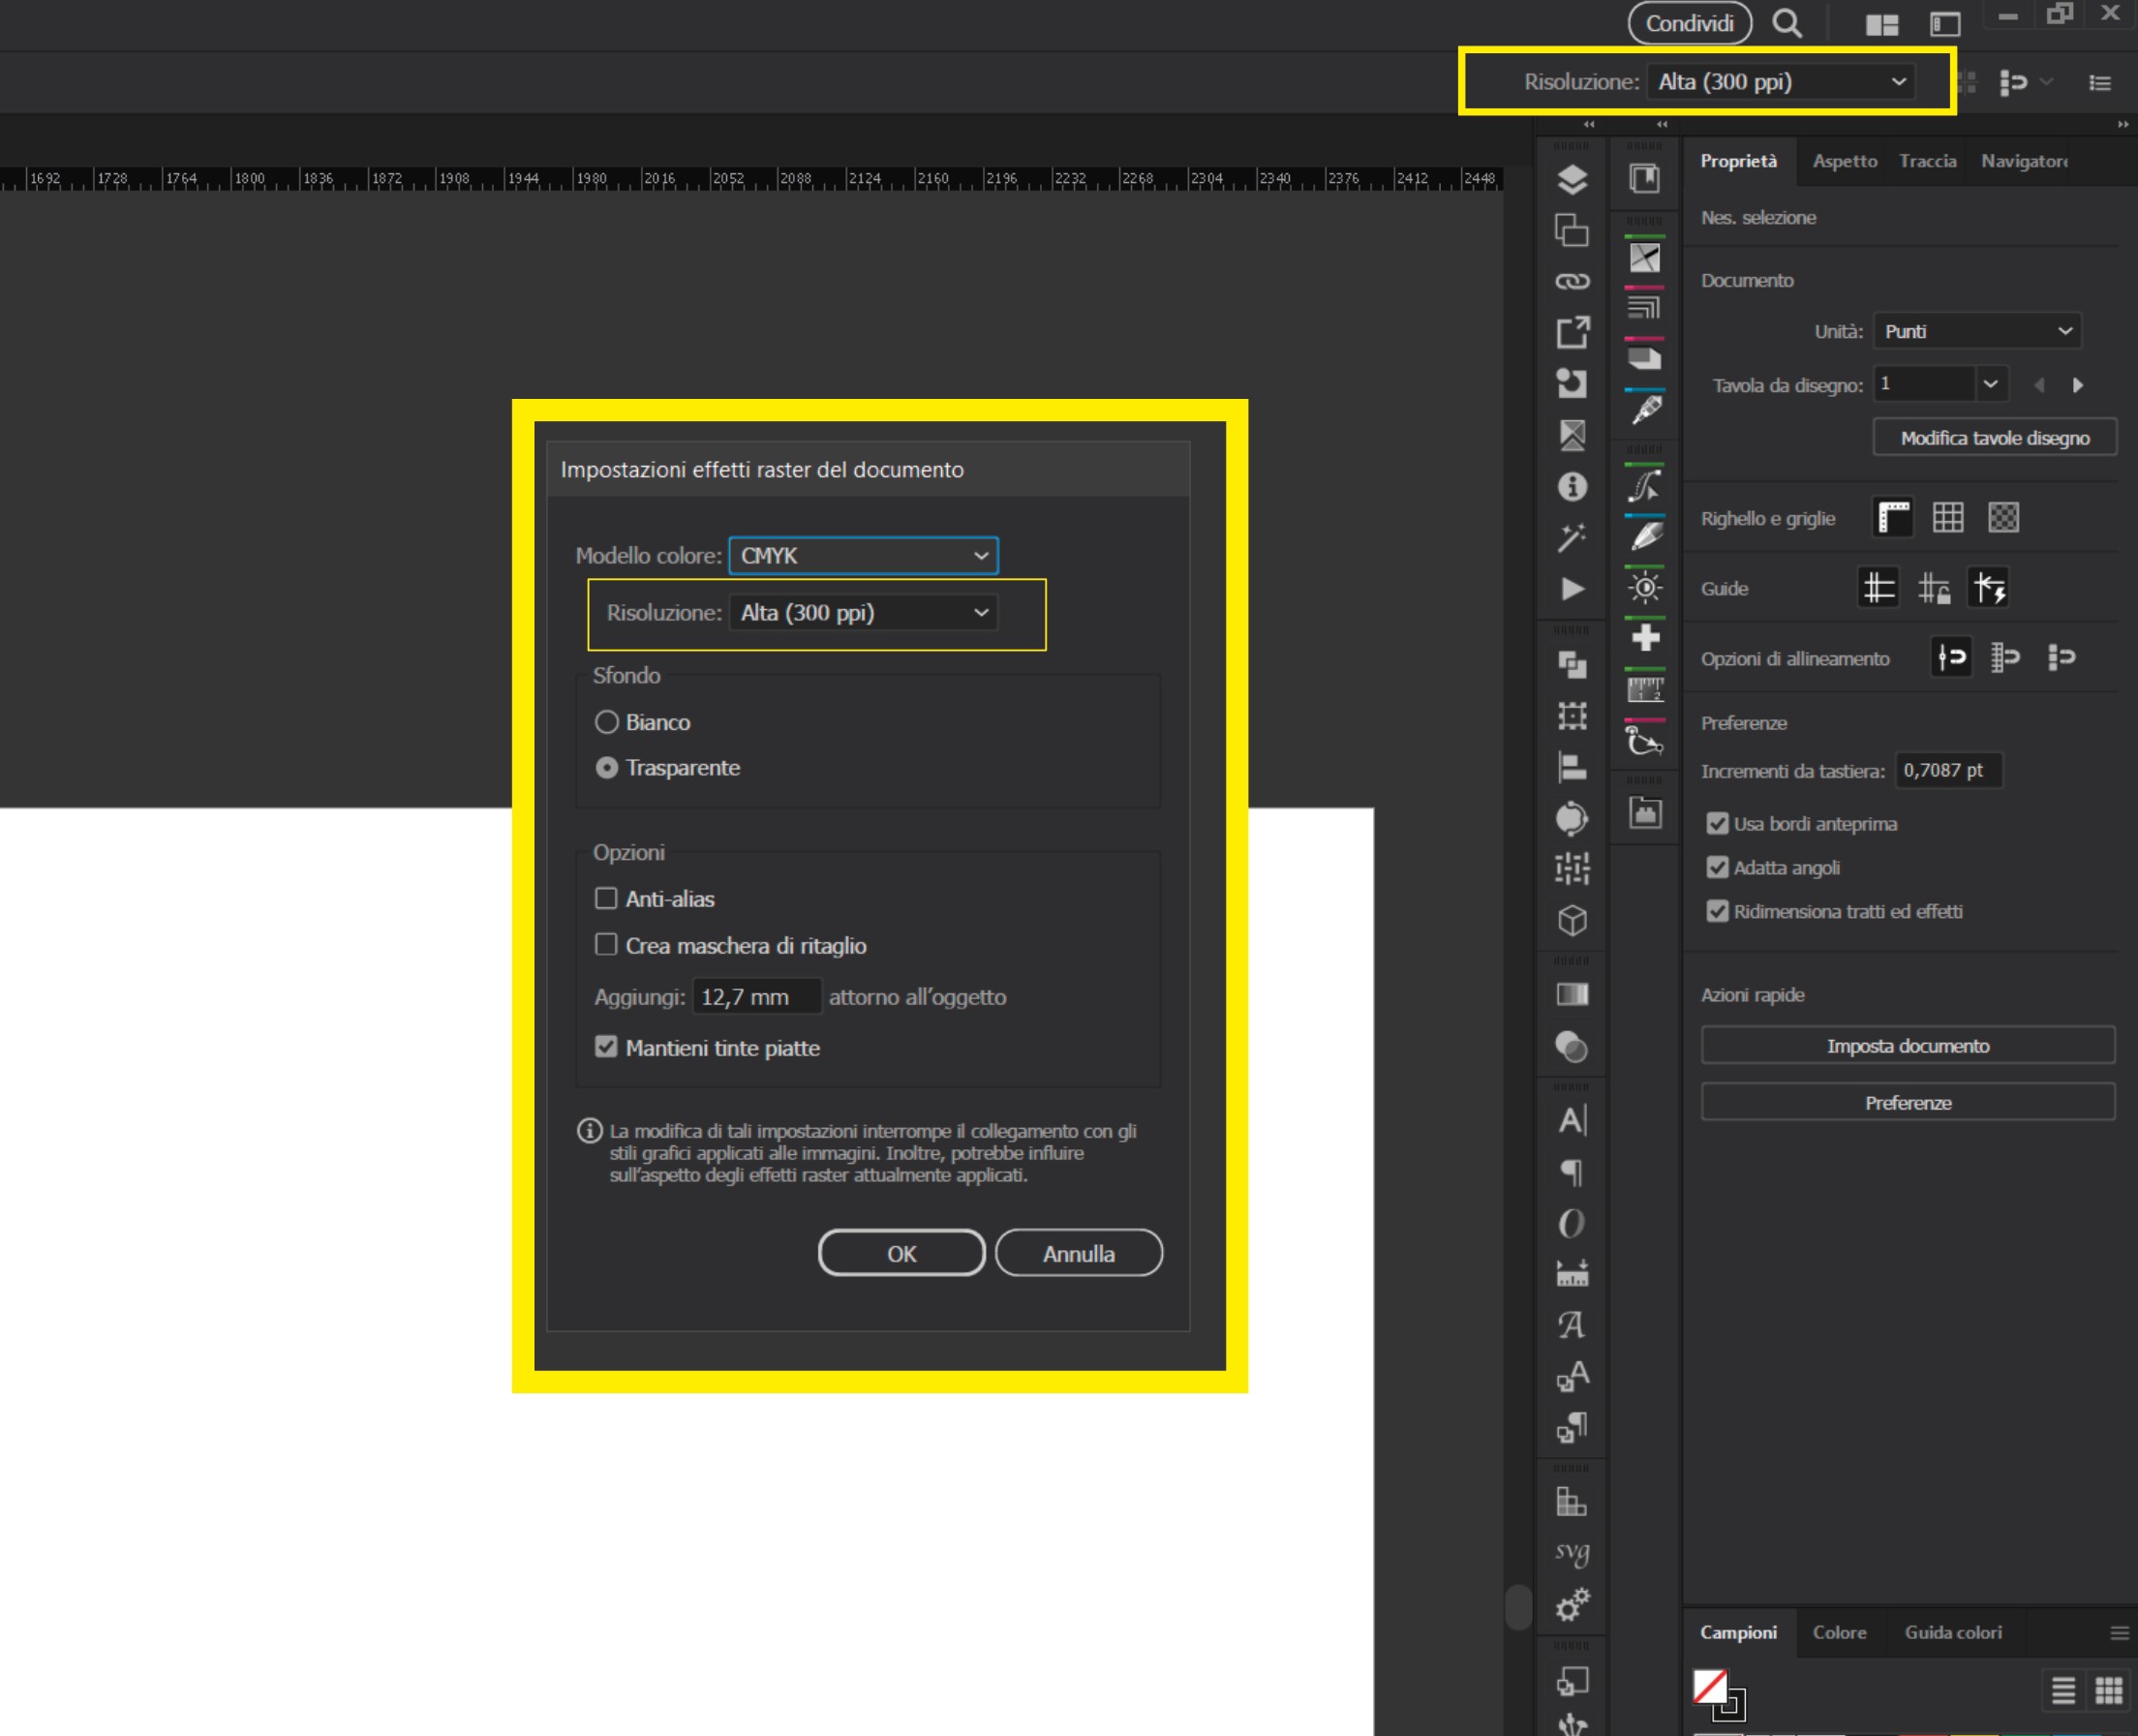Click the 12,7 mm Aggiungi input field
The width and height of the screenshot is (2138, 1736).
click(757, 996)
